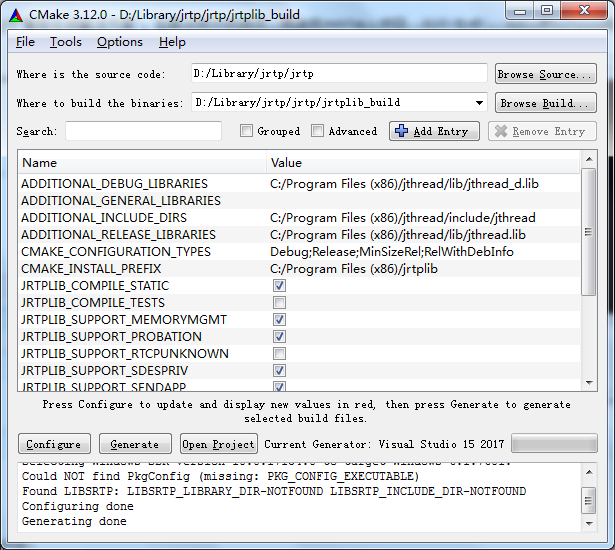This screenshot has width=615, height=550.
Task: Uncheck JRTPLIB_SUPPORT_MEMORYMGMT checkbox
Action: pos(279,320)
